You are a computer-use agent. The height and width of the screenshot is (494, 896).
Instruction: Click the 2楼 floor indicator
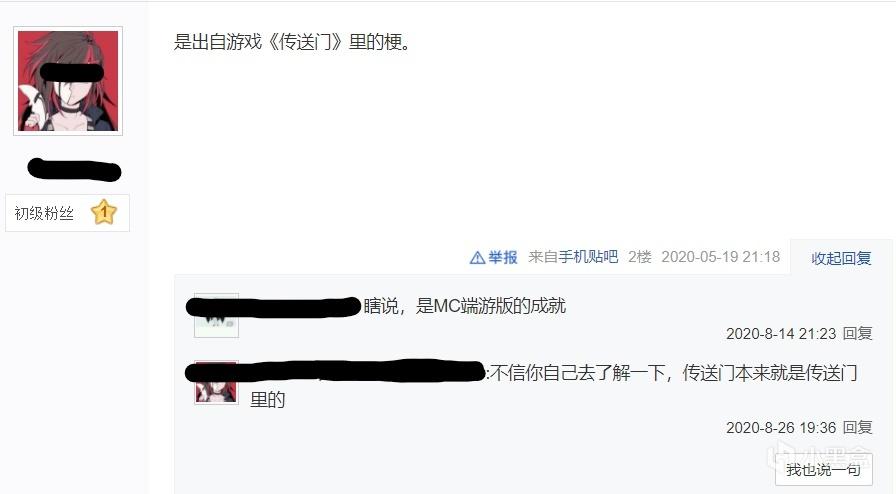tap(639, 257)
